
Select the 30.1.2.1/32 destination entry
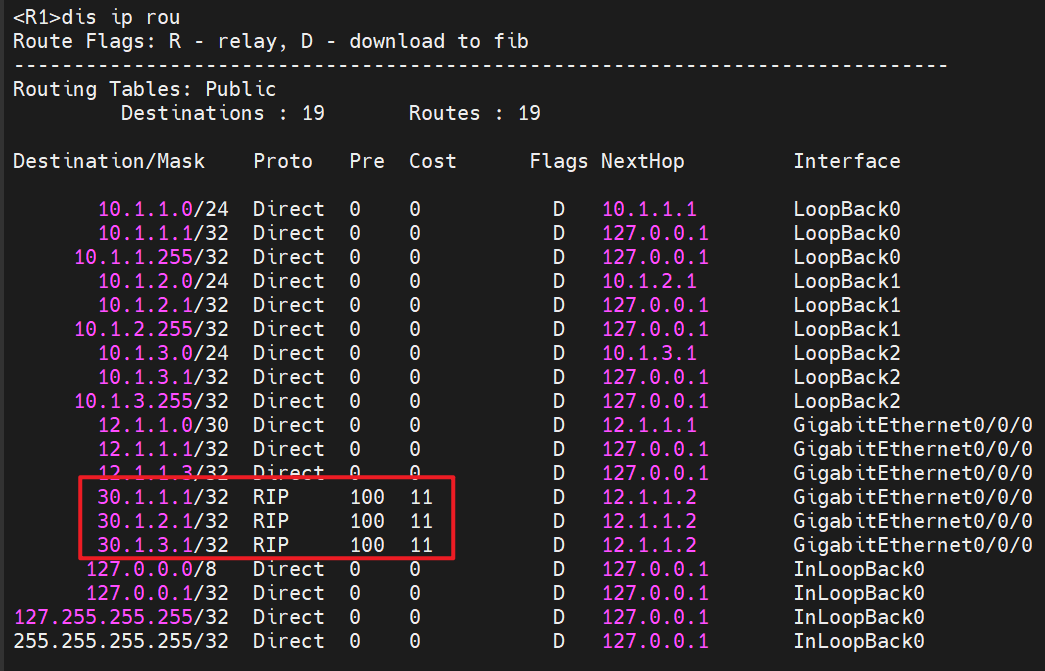click(162, 521)
